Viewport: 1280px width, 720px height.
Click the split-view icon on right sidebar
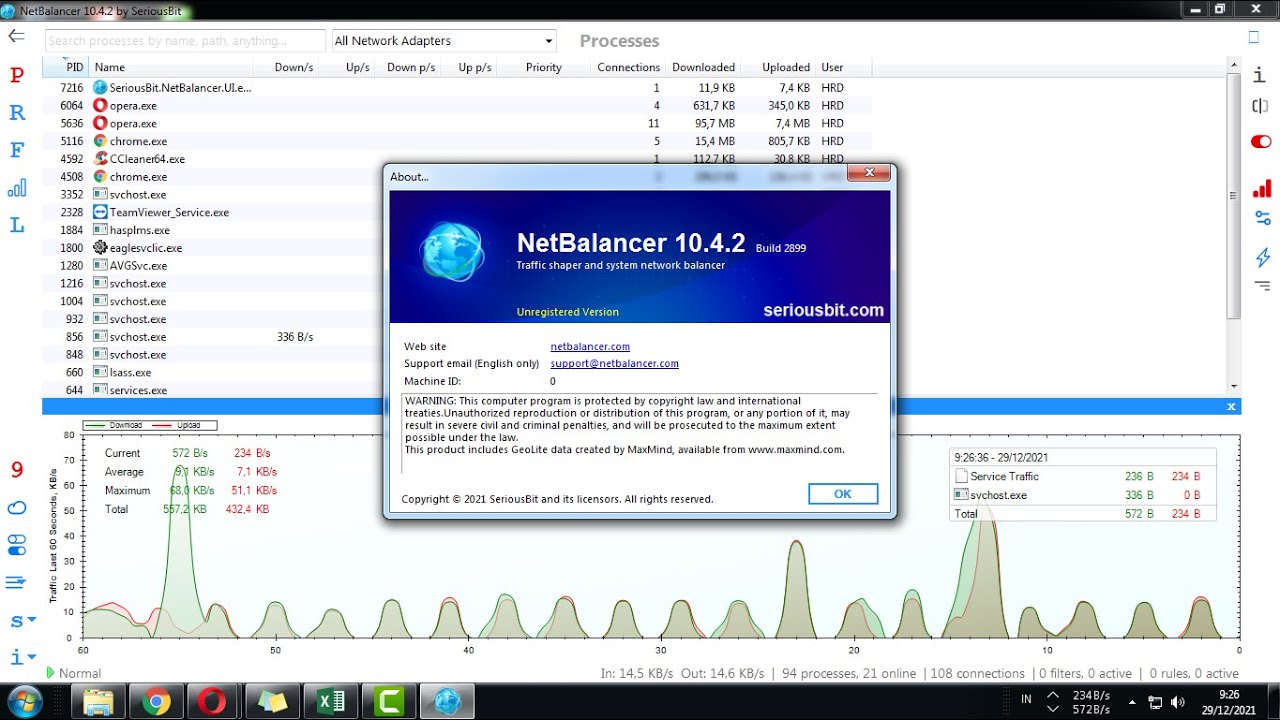tap(1260, 106)
